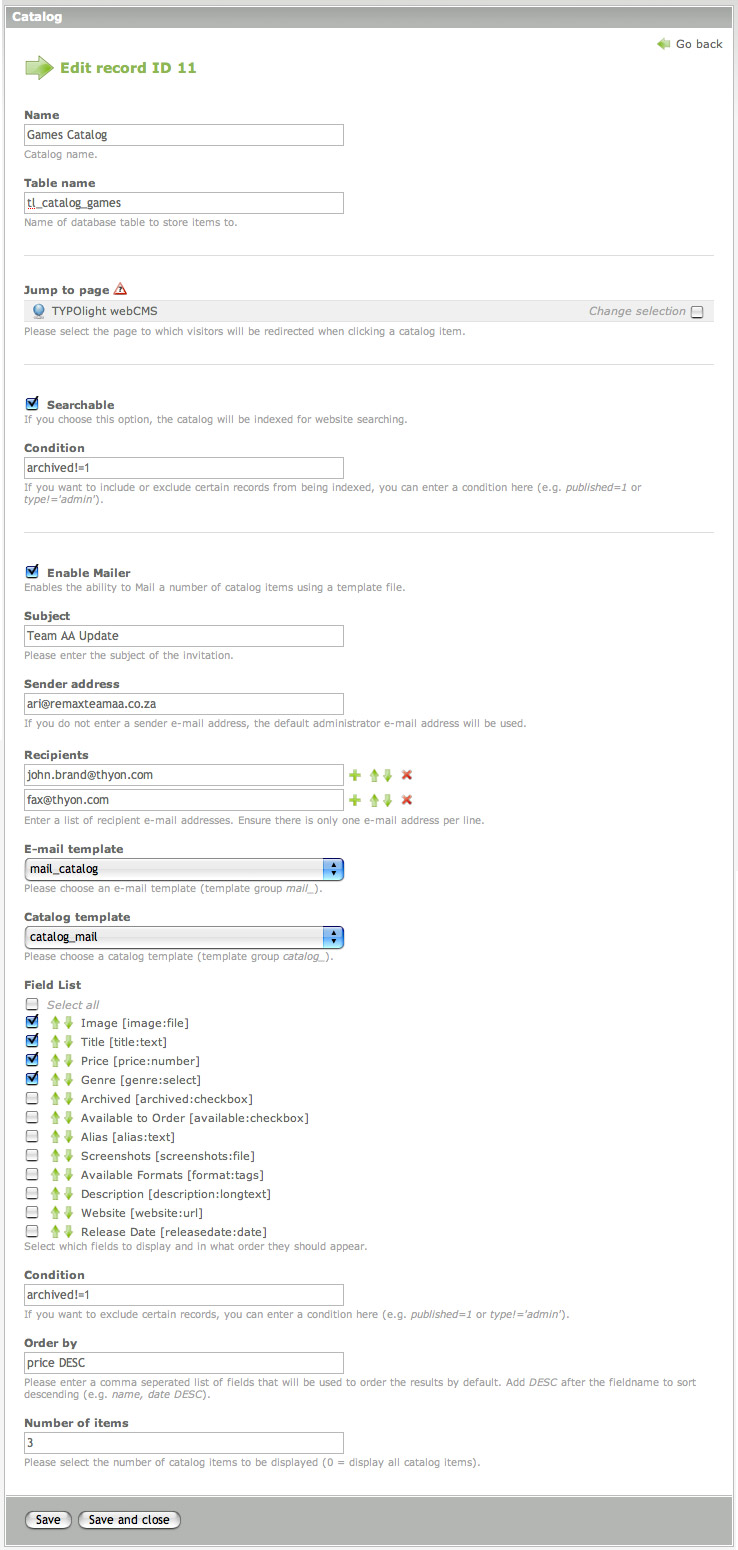Toggle the Change selection checkbox

[x=697, y=312]
